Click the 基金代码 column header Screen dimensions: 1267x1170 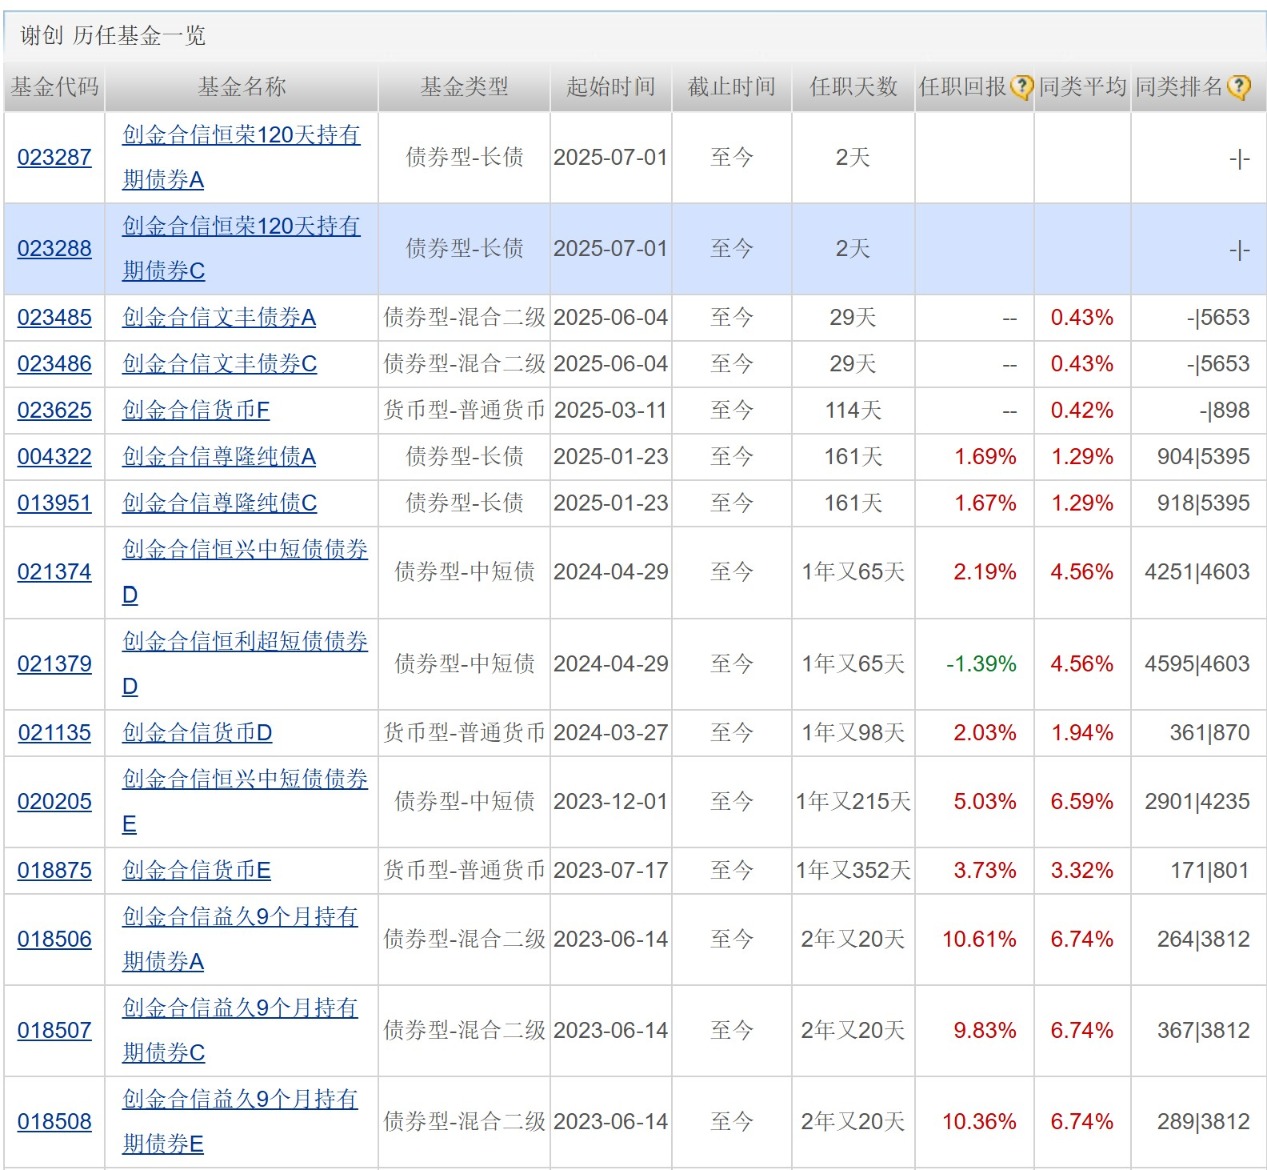point(55,88)
